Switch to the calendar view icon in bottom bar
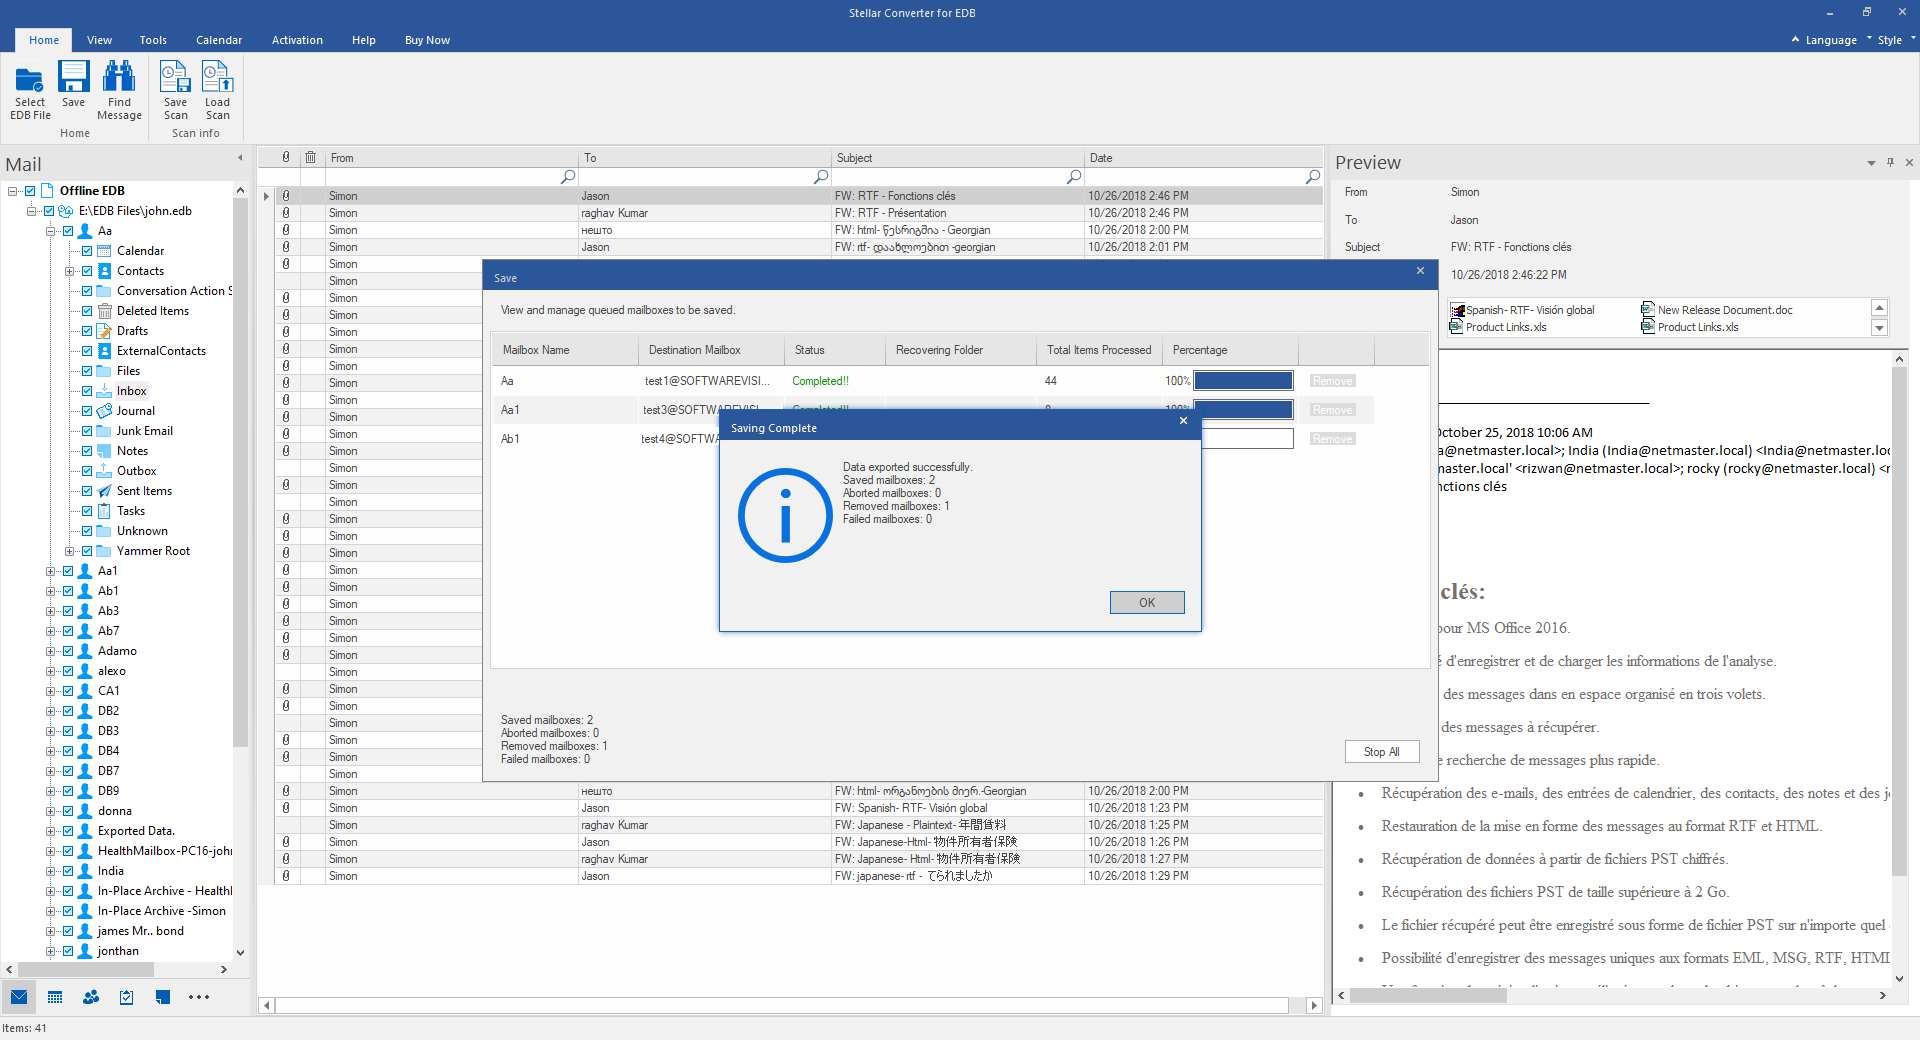Screen dimensions: 1920x1040 (55, 997)
